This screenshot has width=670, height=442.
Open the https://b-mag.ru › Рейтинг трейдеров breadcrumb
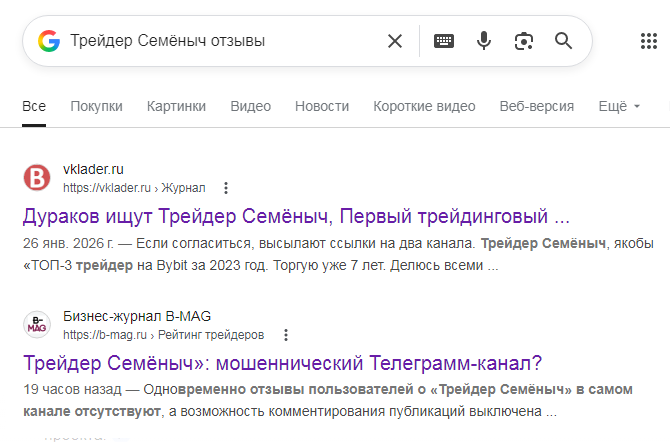tap(164, 335)
